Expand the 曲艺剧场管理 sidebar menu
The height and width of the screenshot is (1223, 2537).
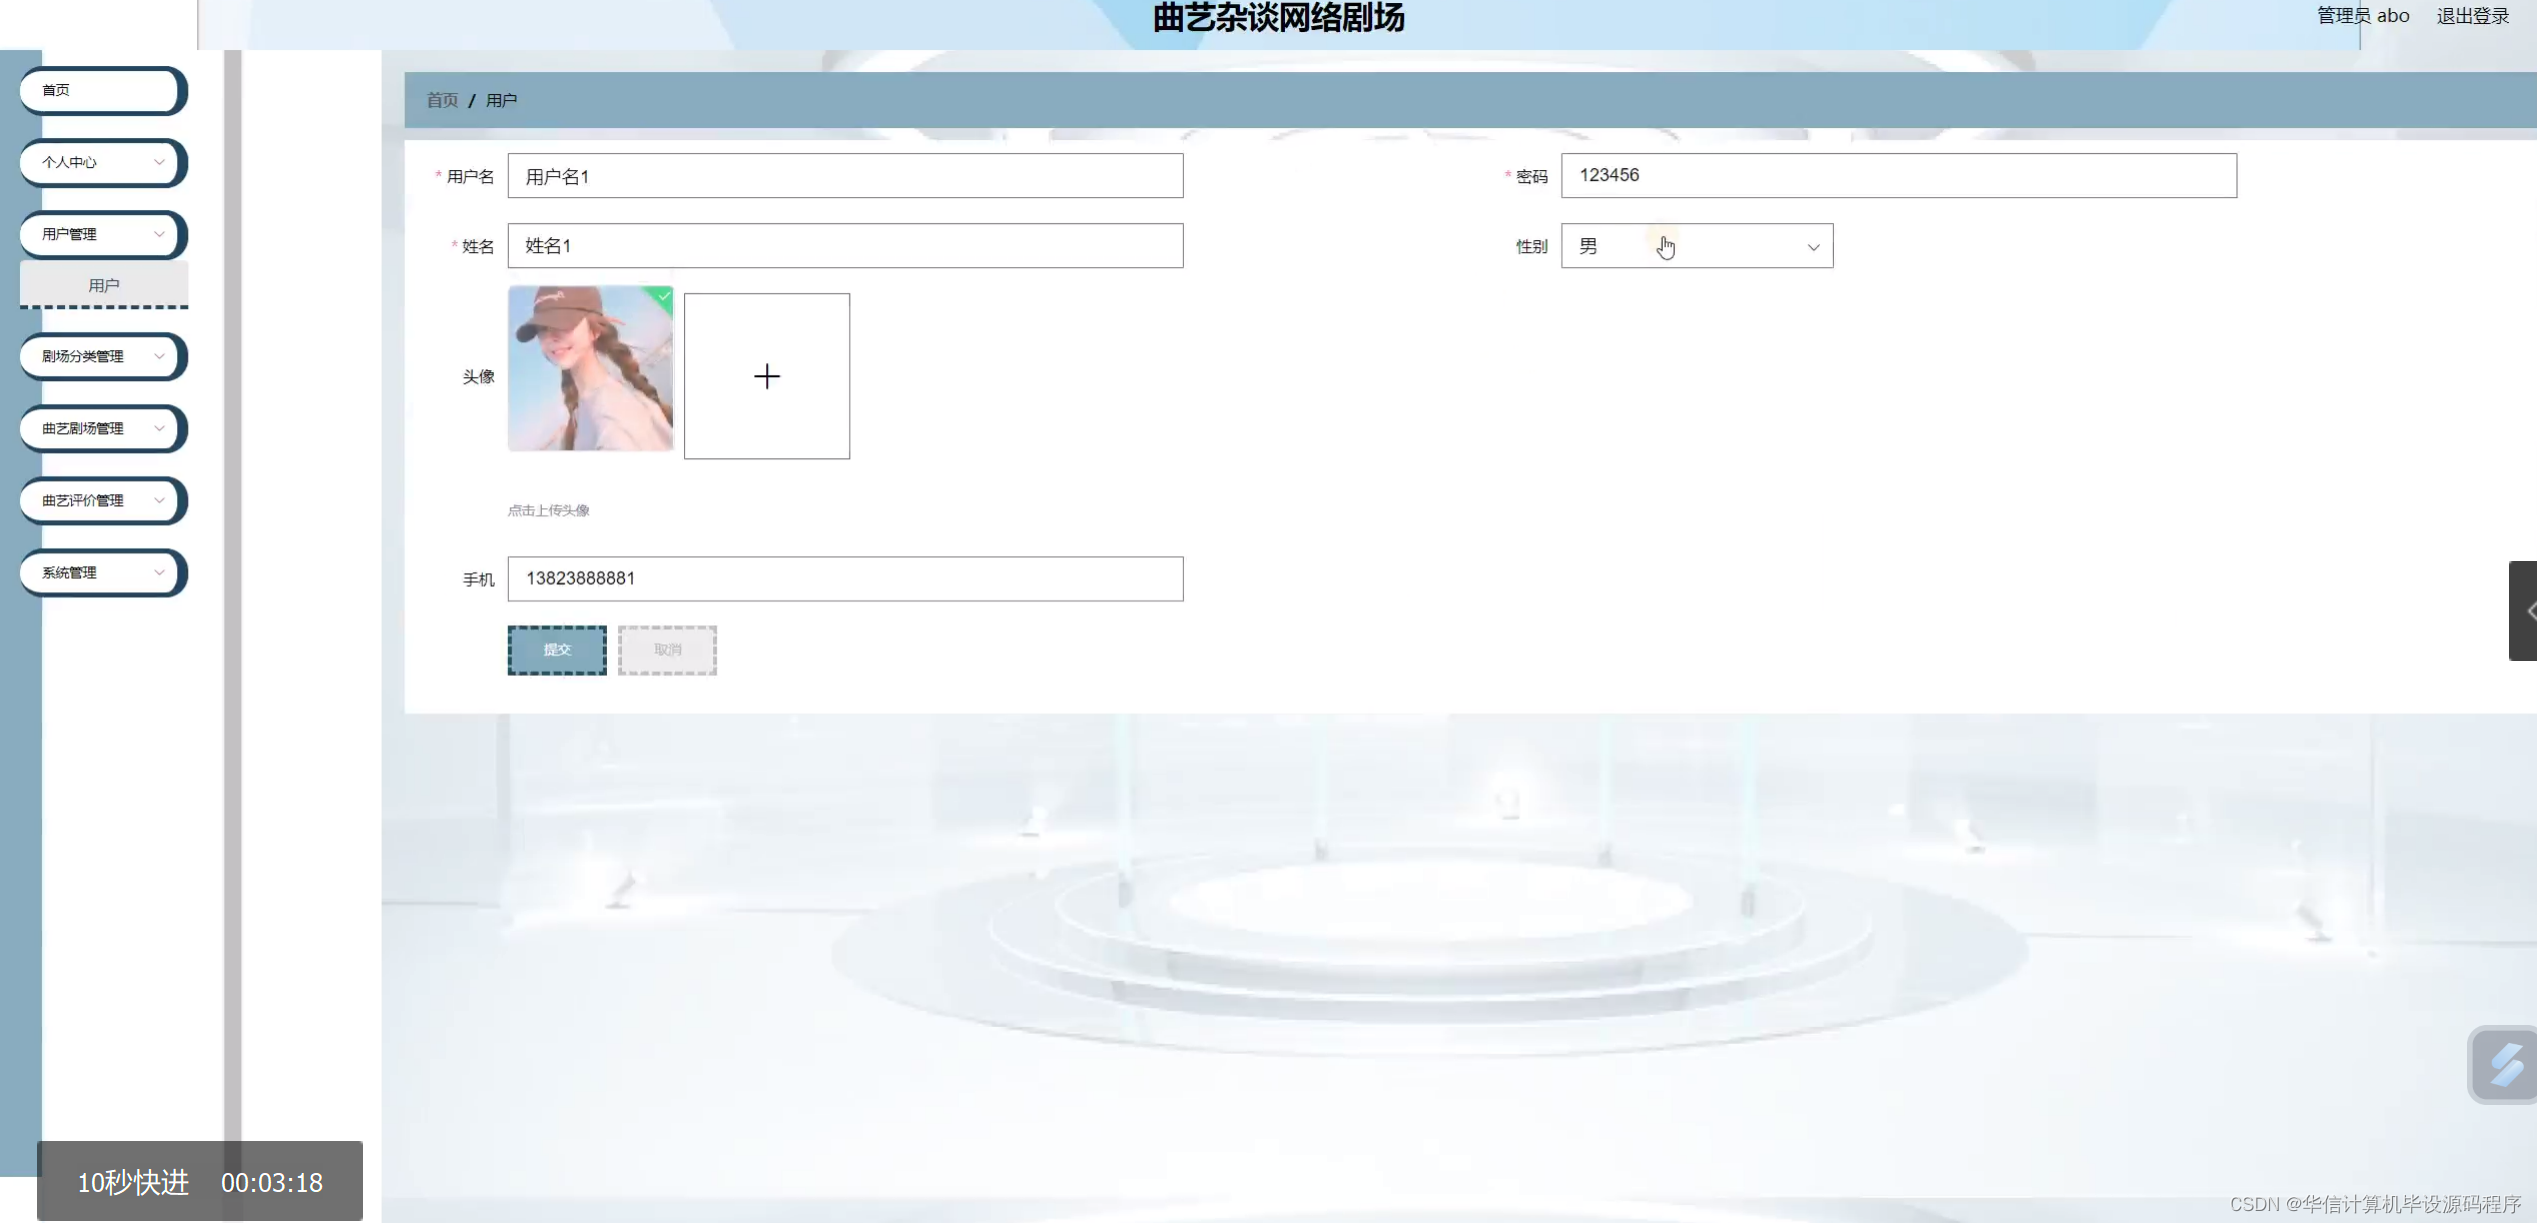pyautogui.click(x=102, y=428)
